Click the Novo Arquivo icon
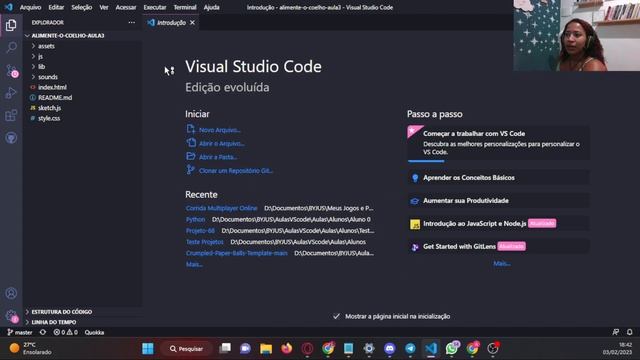640x360 pixels. 191,129
